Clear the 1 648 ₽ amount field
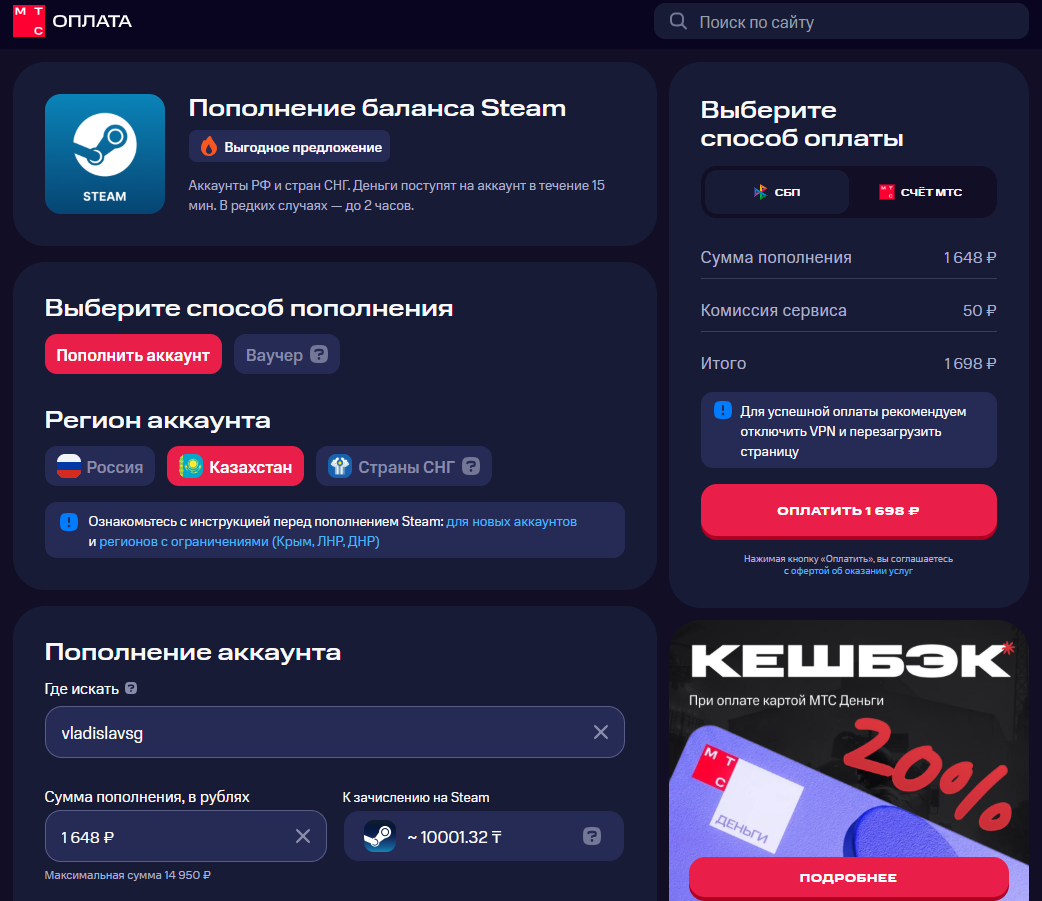 (x=302, y=836)
